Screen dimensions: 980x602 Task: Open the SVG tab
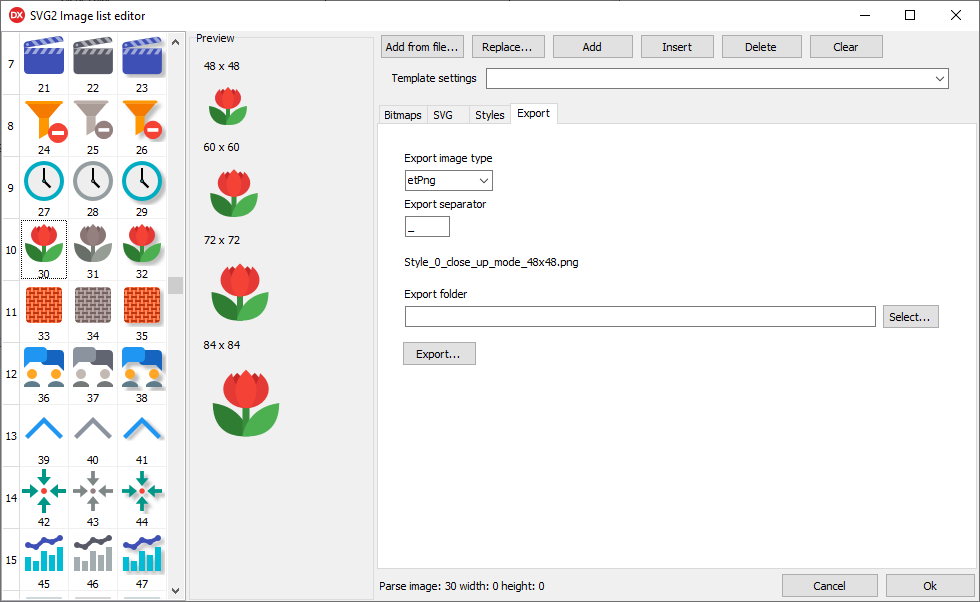443,115
